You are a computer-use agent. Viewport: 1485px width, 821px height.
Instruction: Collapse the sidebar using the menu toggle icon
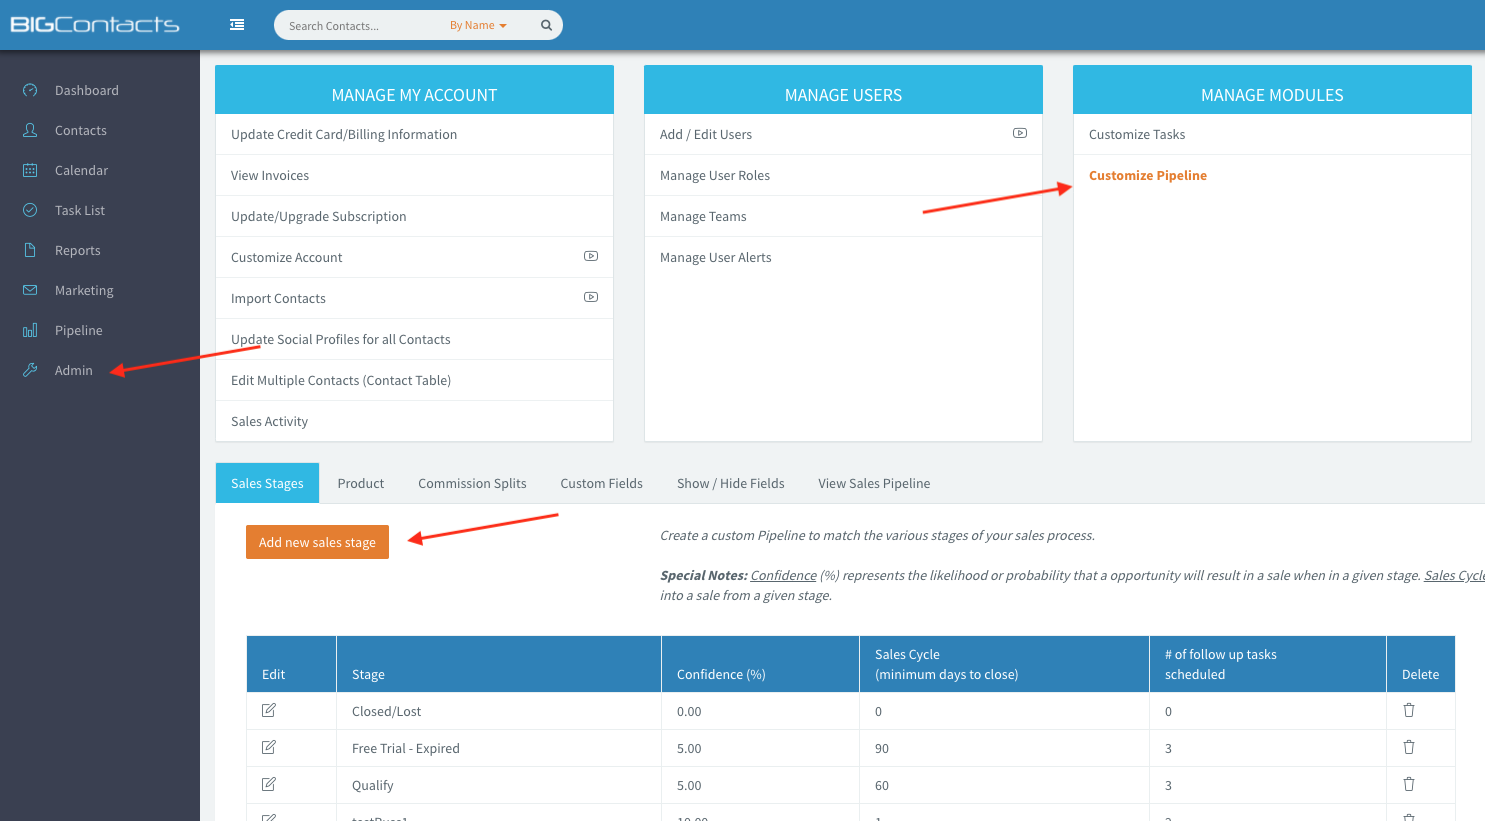237,25
